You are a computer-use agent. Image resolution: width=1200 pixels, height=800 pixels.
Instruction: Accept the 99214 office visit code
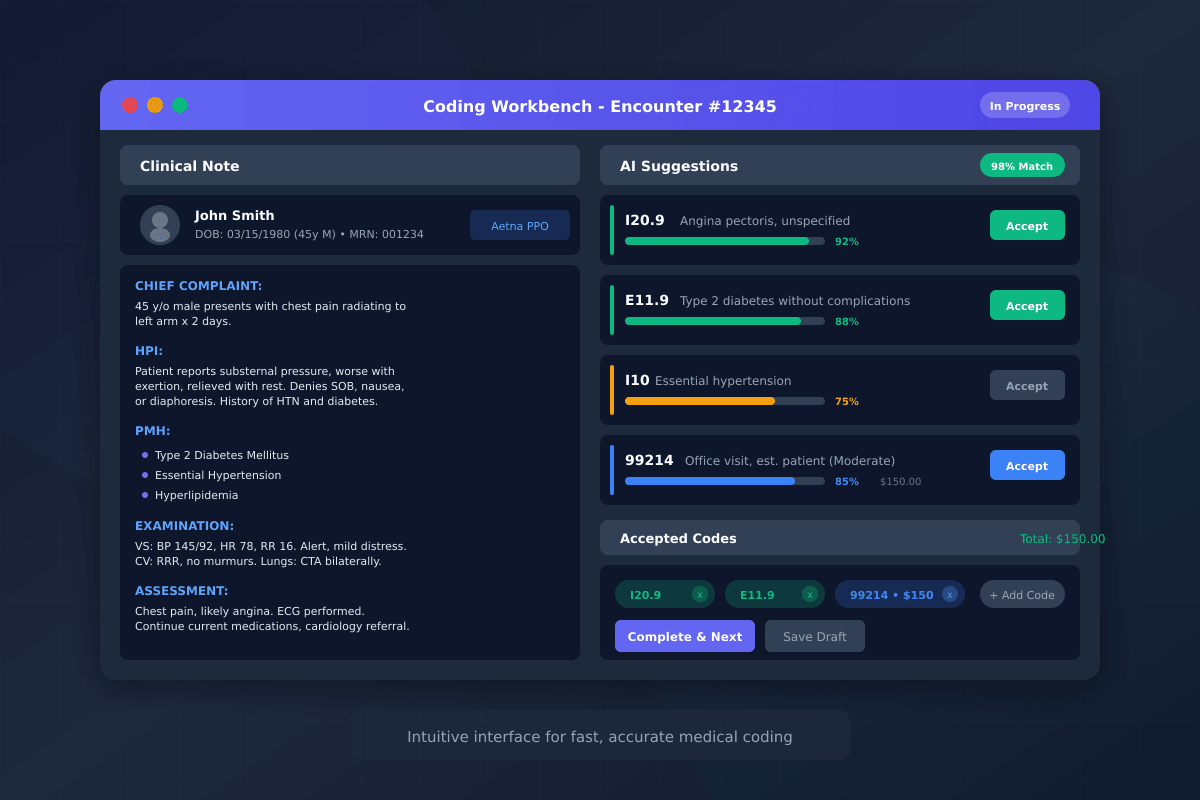pyautogui.click(x=1027, y=465)
